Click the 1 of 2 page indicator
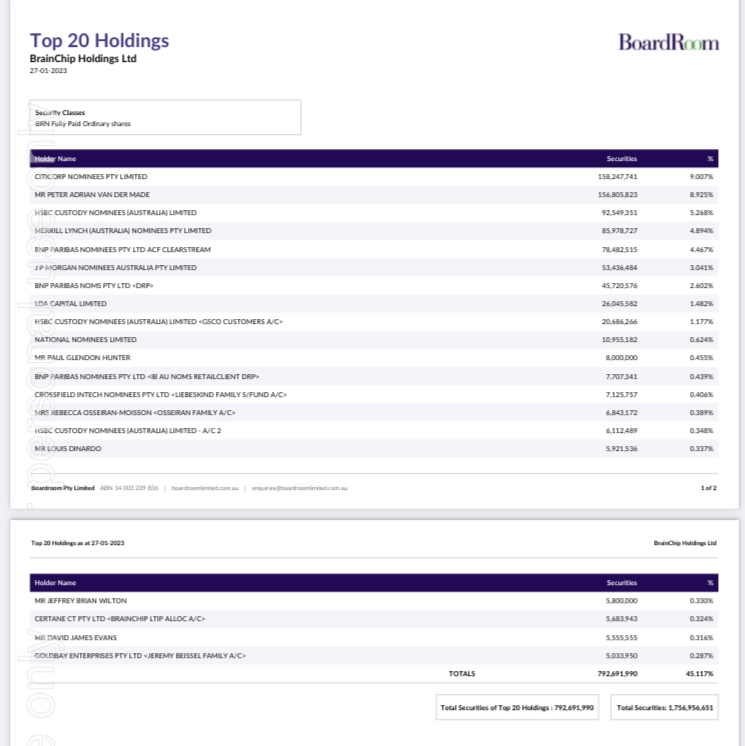 click(x=708, y=488)
